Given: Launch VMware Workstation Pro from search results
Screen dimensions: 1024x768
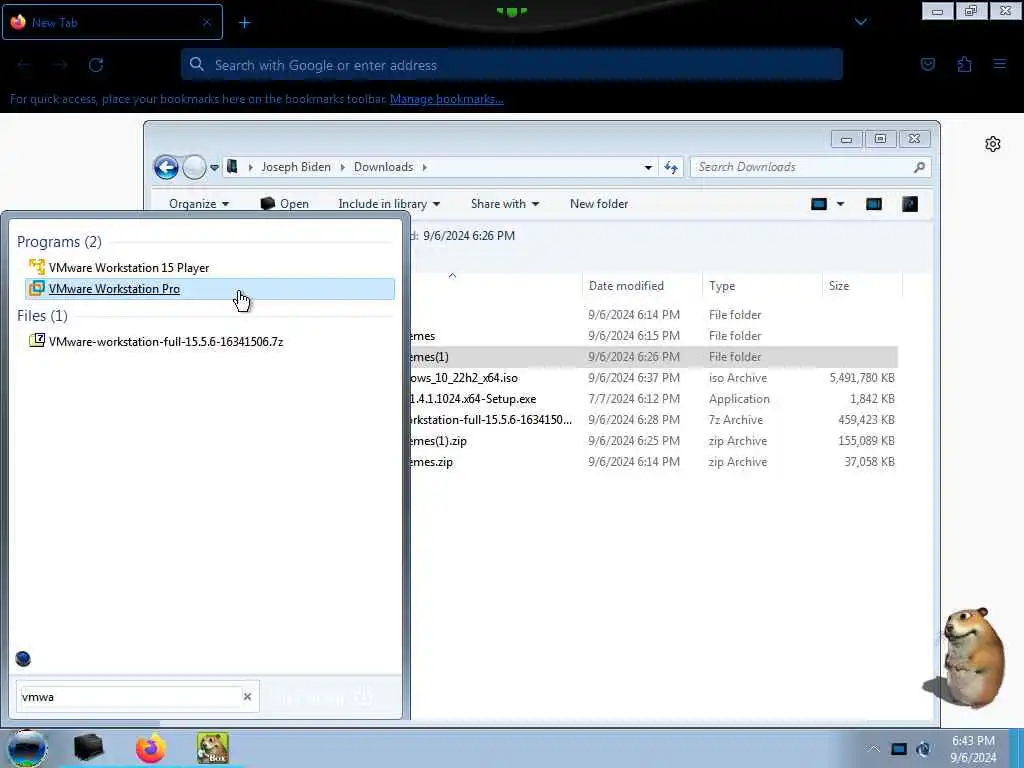Looking at the screenshot, I should click(209, 289).
